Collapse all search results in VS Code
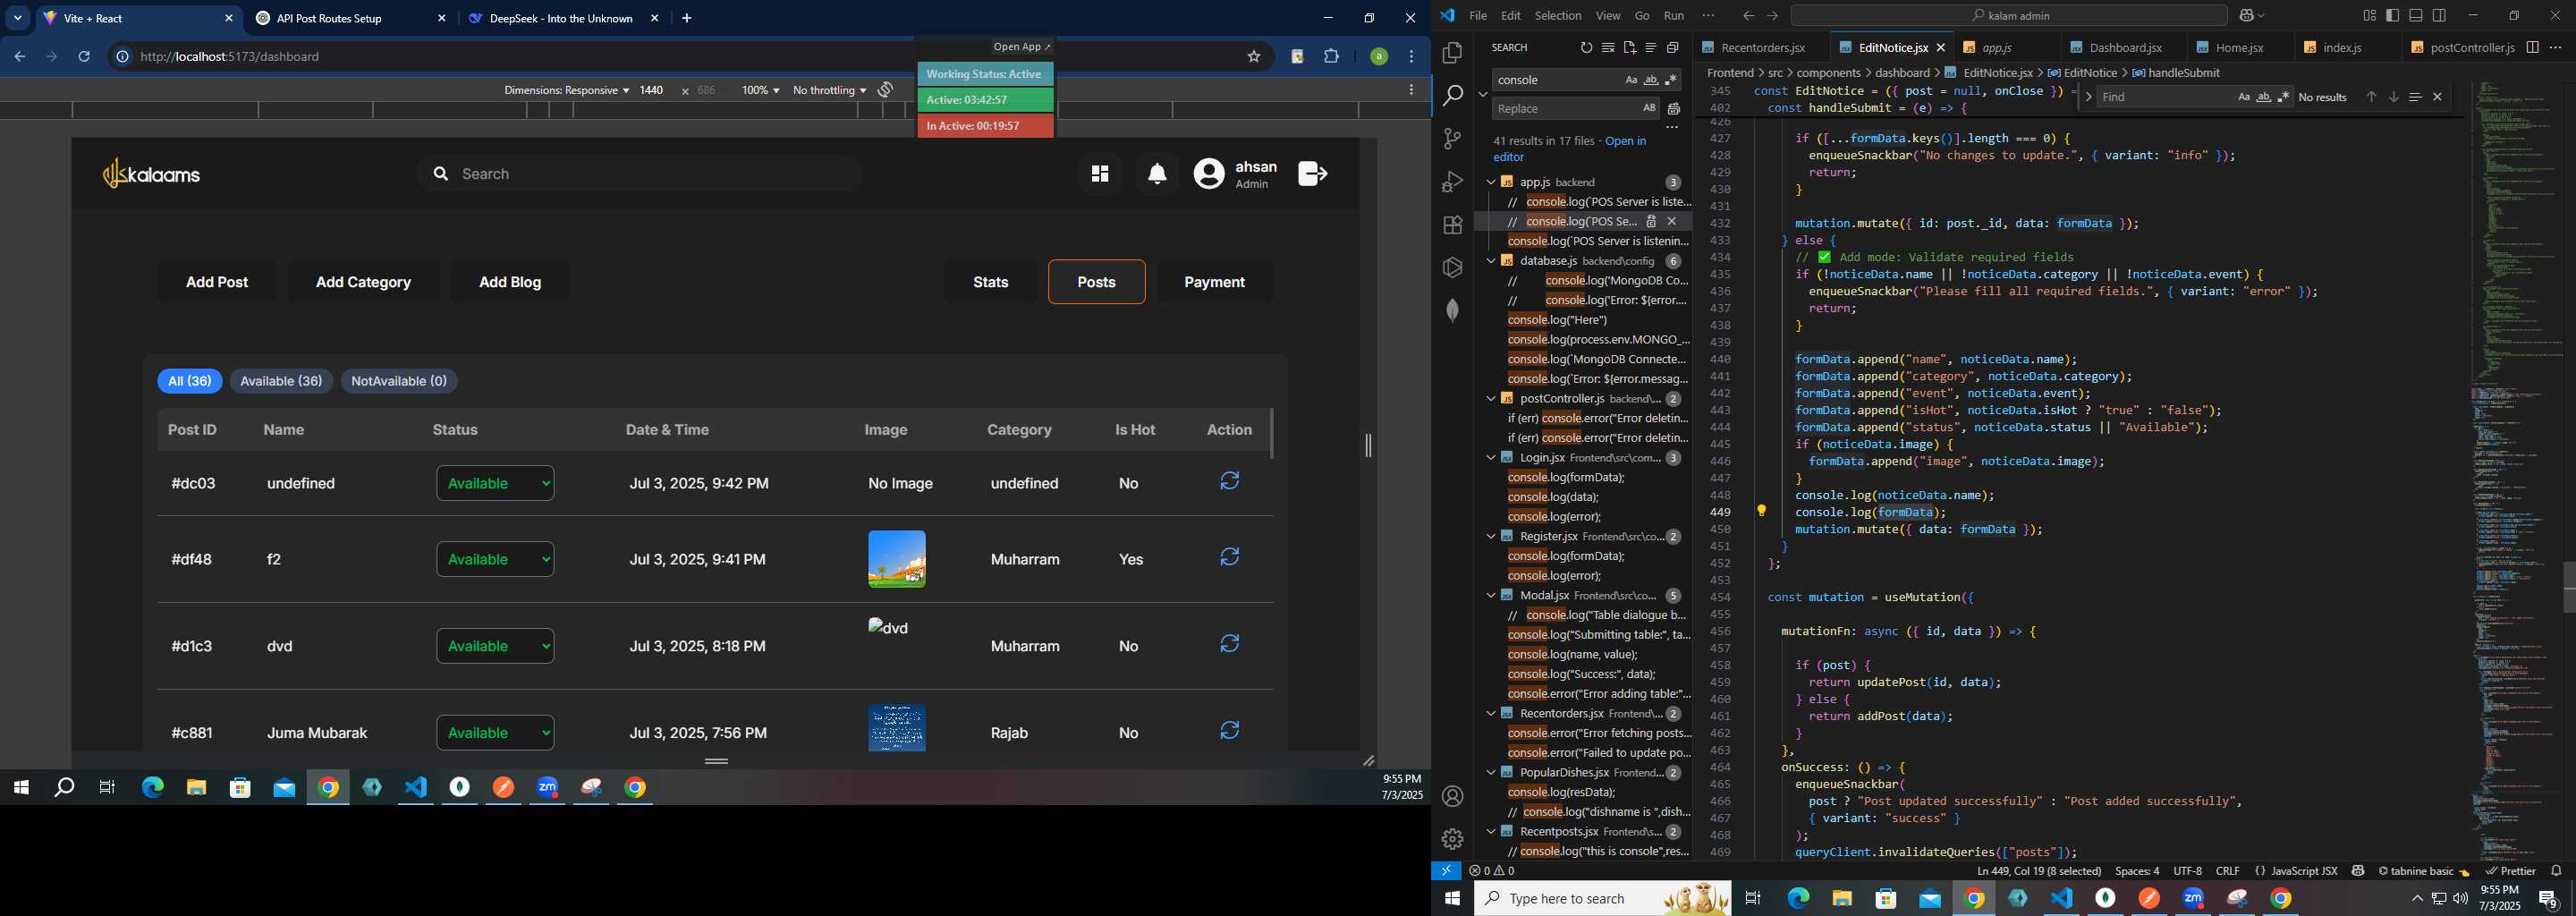Screen dimensions: 2576x916 pos(1672,47)
